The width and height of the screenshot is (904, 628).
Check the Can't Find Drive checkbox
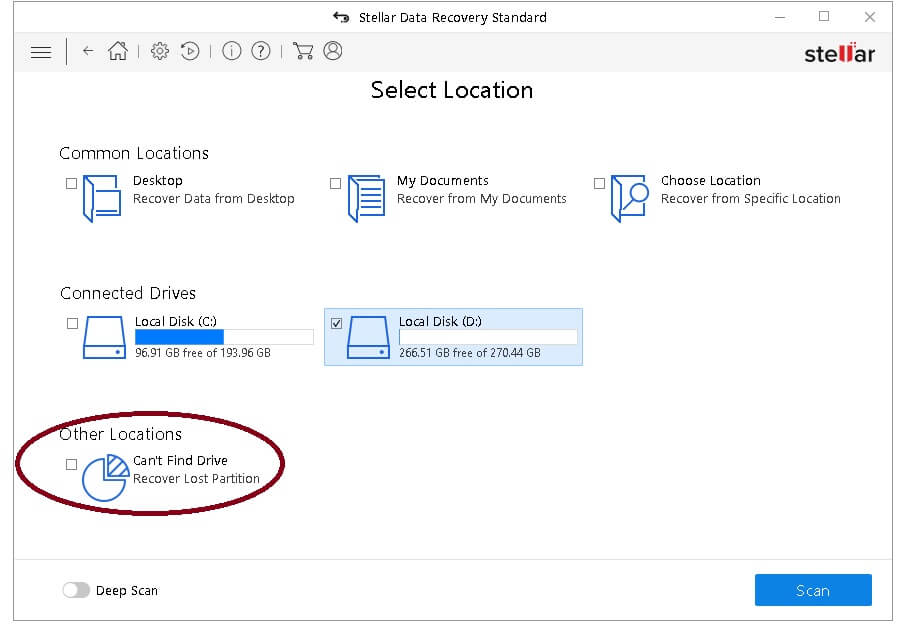(x=71, y=464)
